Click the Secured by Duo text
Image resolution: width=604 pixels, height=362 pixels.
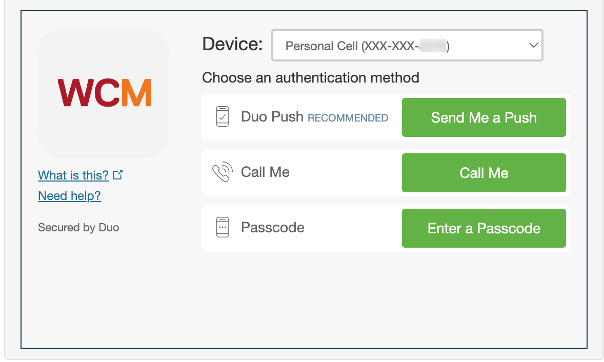coord(79,227)
